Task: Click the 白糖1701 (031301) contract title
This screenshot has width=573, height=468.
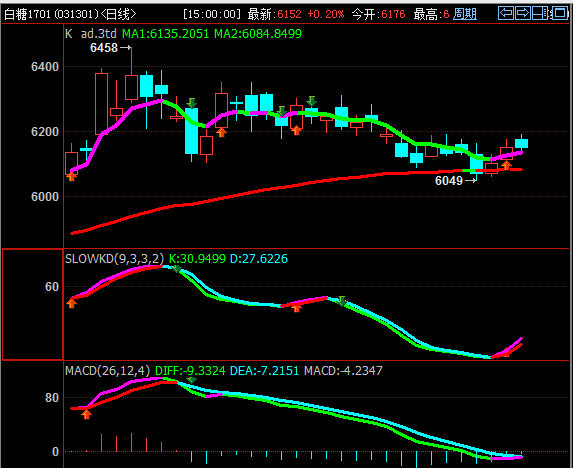Action: coord(52,14)
